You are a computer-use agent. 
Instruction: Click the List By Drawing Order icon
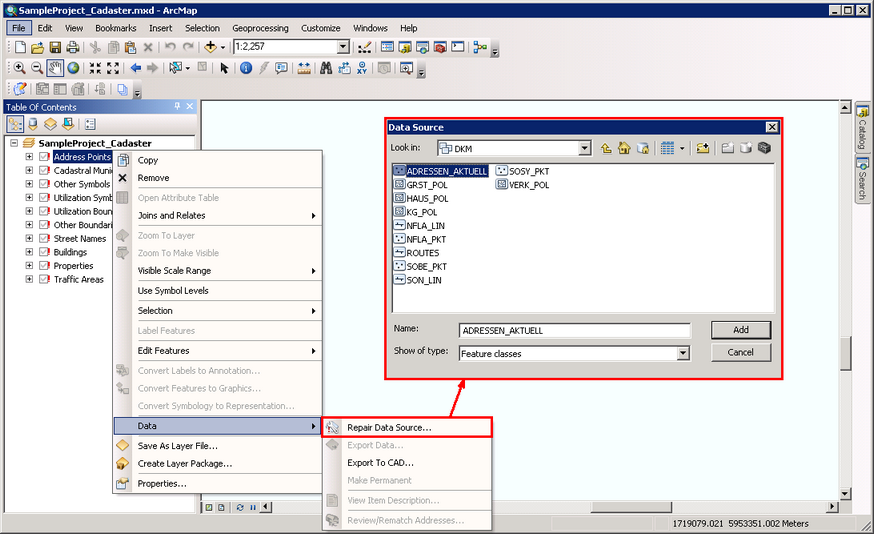(x=16, y=124)
